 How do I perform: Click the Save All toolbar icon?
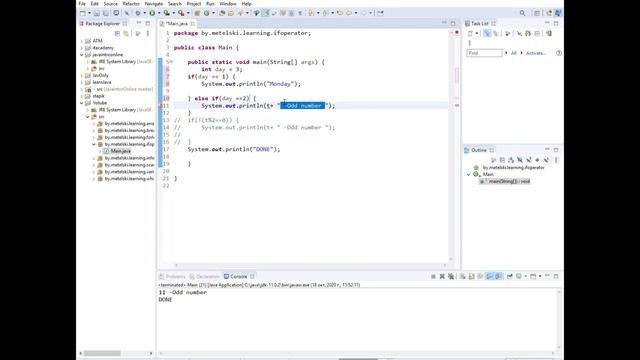(x=106, y=13)
